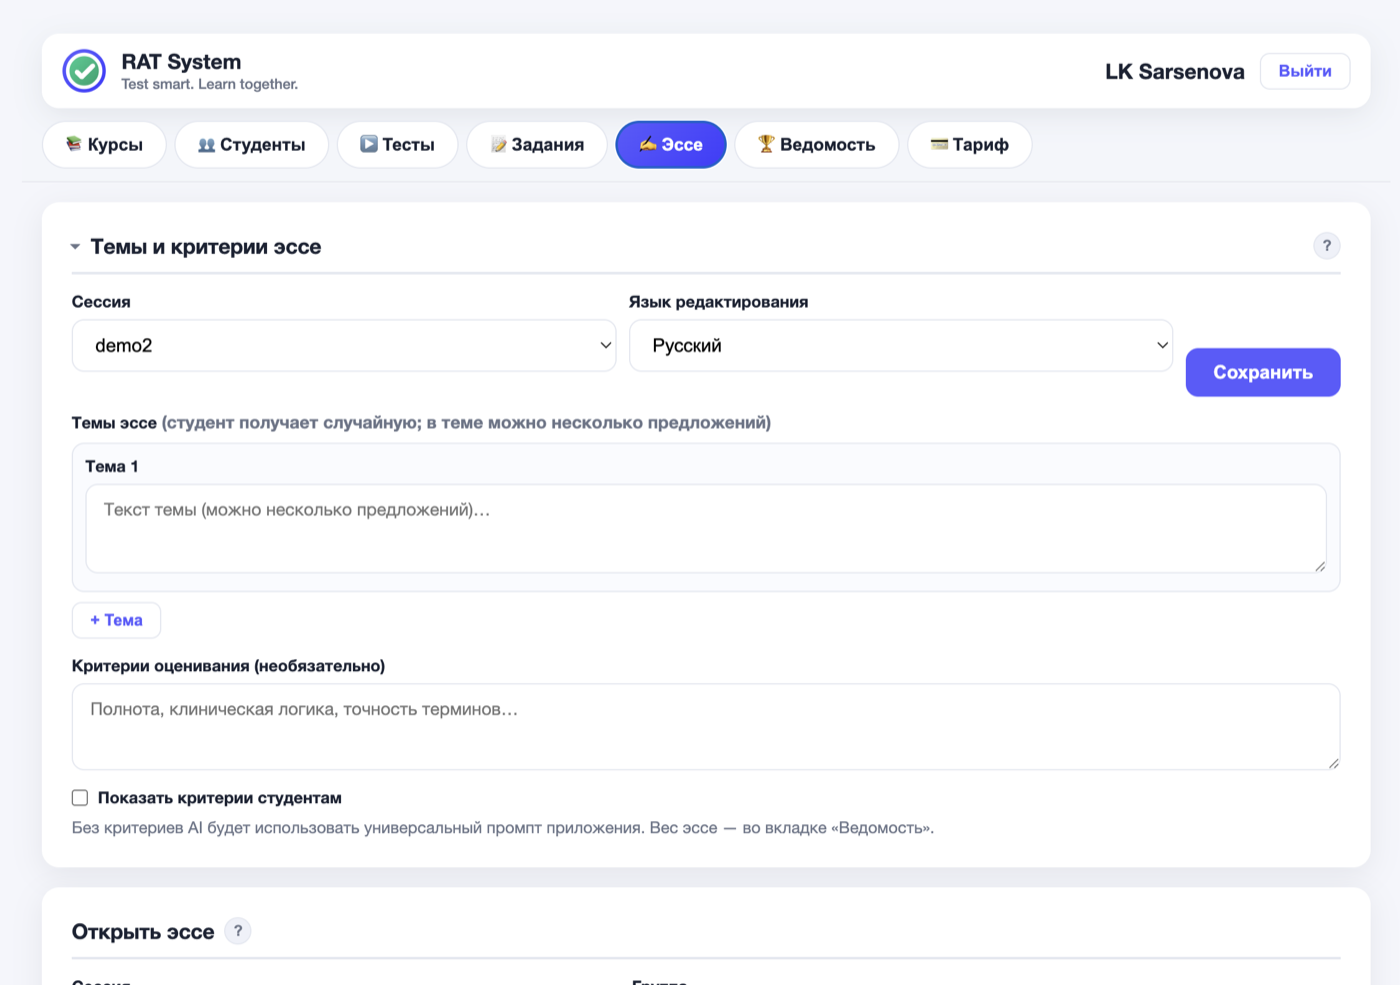Click the trophy icon on Ведомость tab

766,144
